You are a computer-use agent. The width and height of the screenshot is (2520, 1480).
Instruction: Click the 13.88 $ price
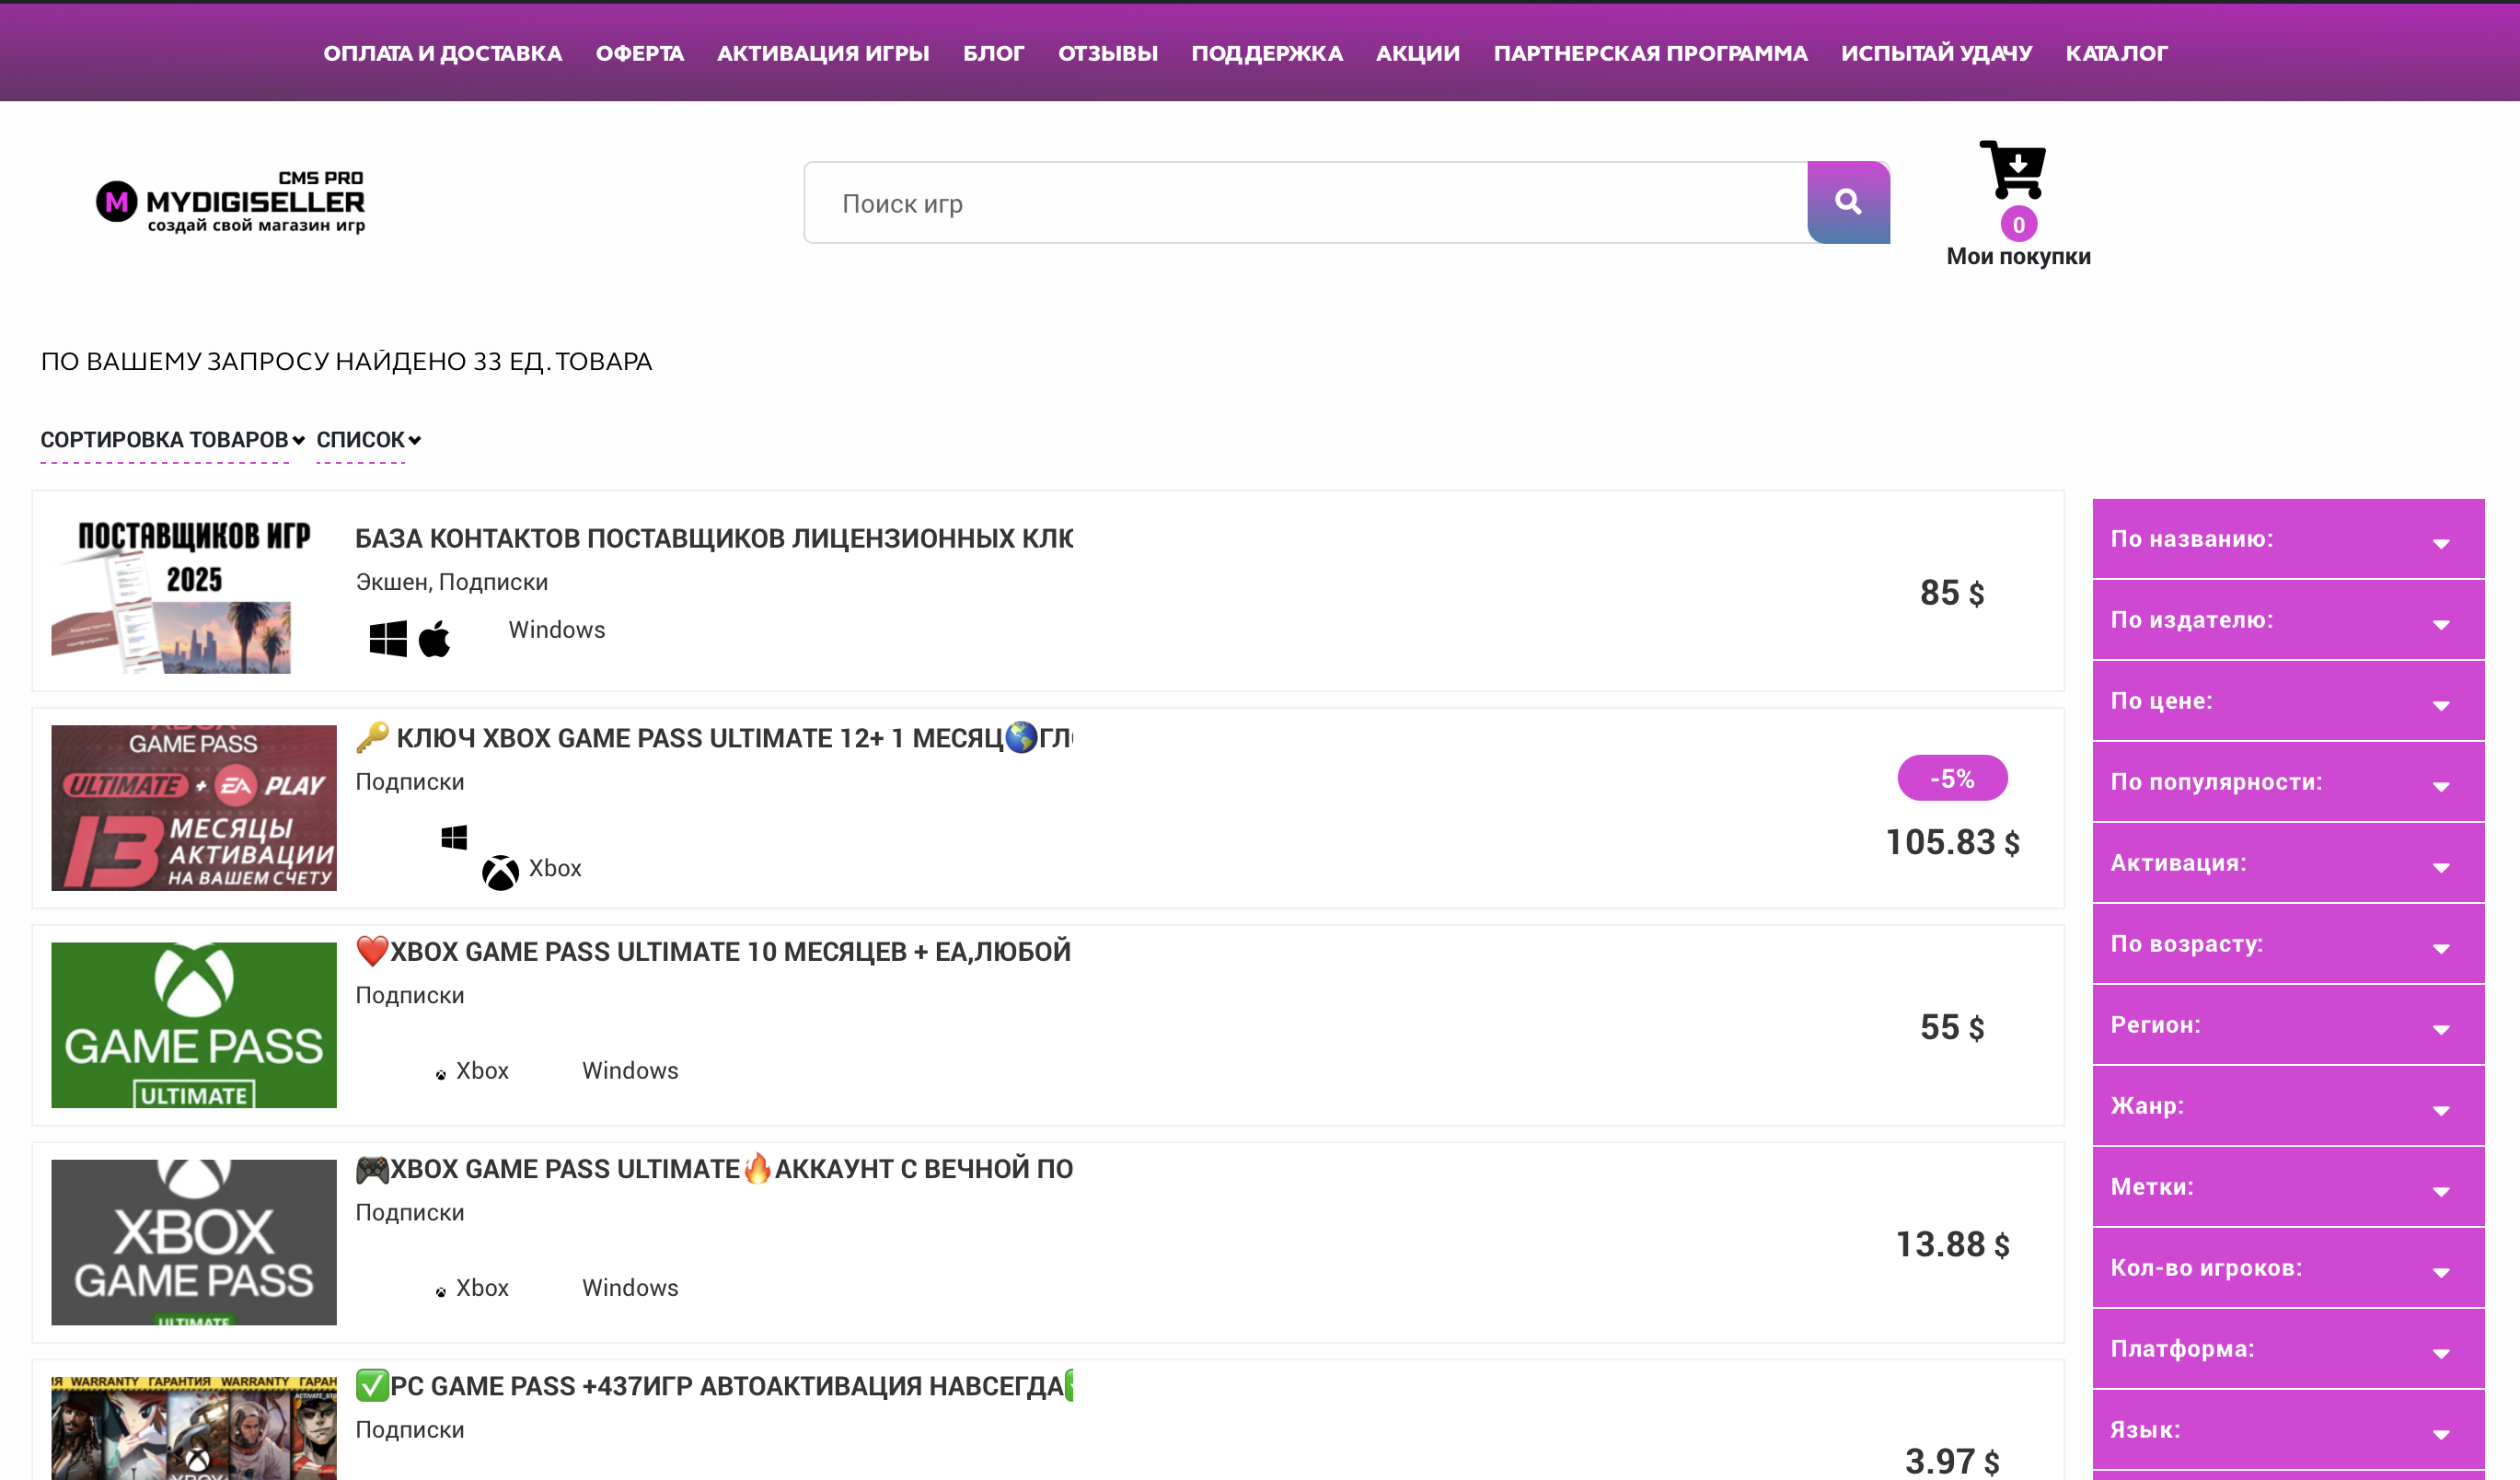click(x=1952, y=1244)
